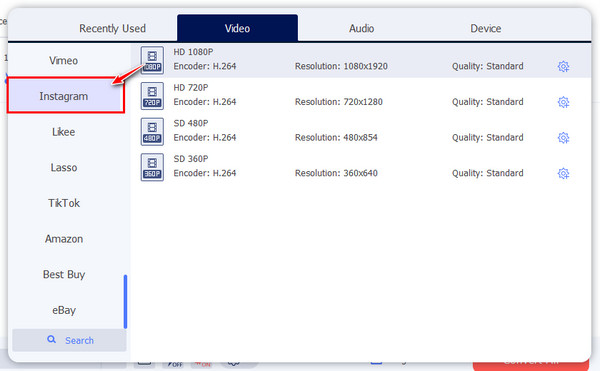Click Quality: Standard in HD 1080P row
Viewport: 600px width, 371px height.
pos(488,66)
